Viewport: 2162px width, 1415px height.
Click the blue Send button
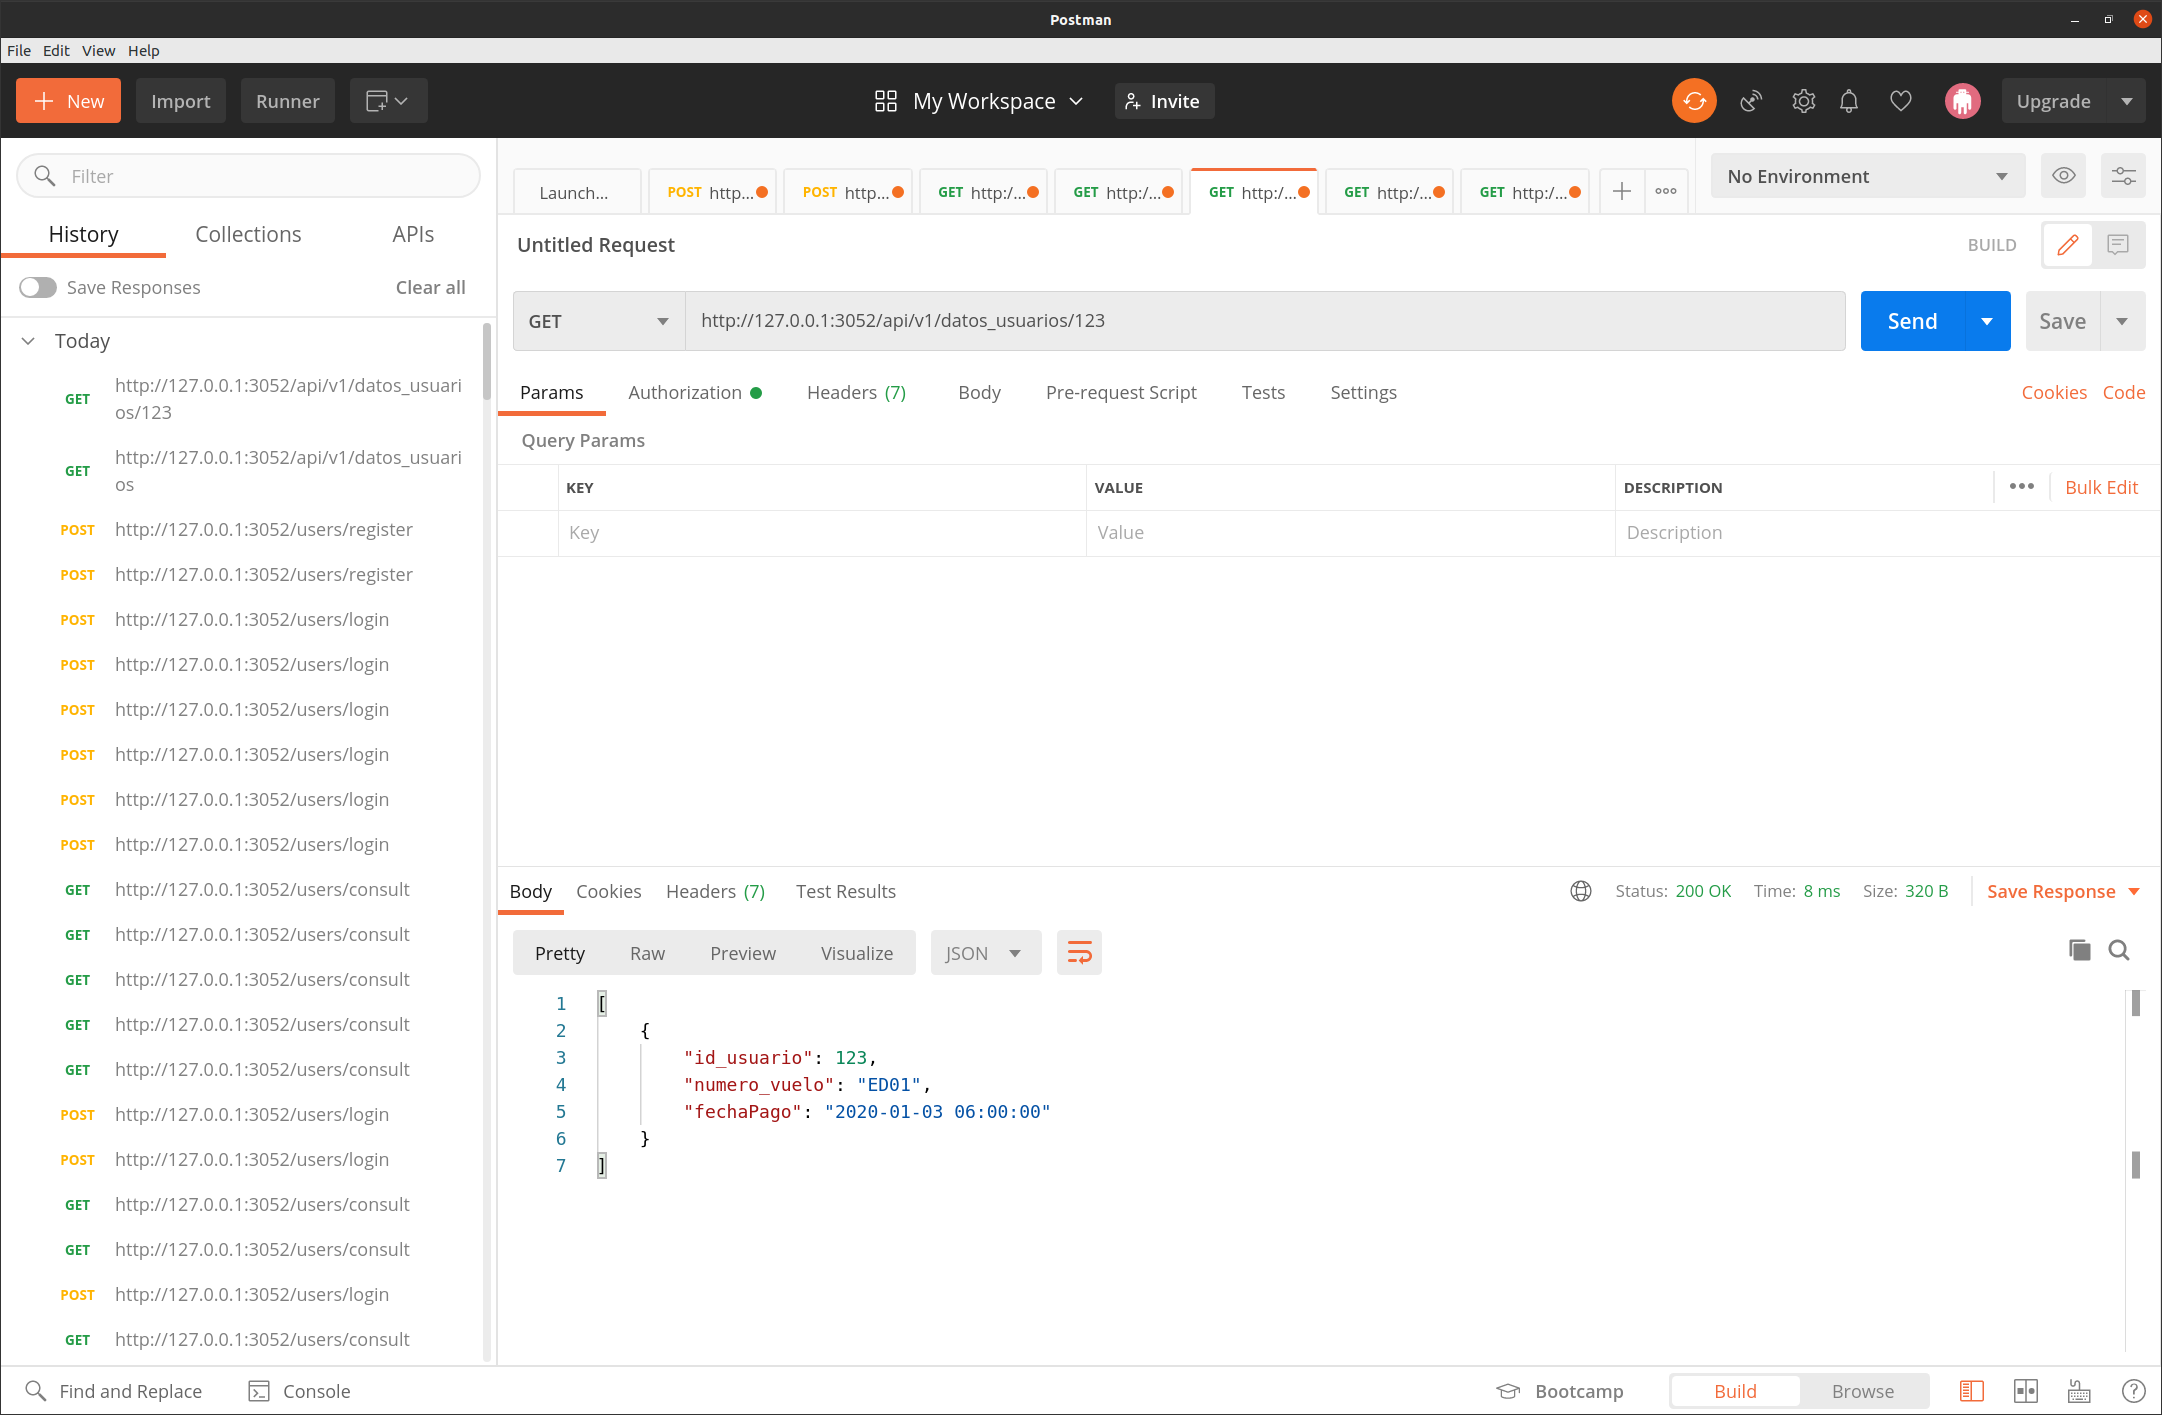1912,321
